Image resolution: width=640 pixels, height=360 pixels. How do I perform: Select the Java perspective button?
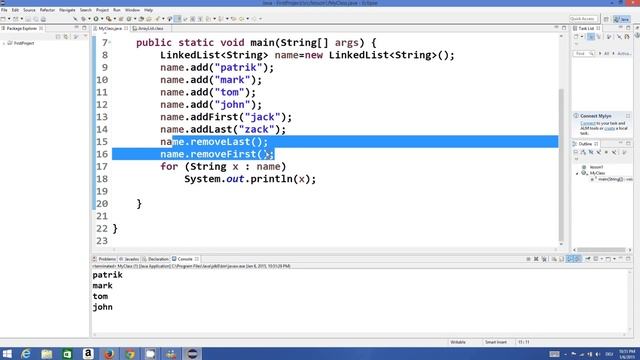click(622, 19)
